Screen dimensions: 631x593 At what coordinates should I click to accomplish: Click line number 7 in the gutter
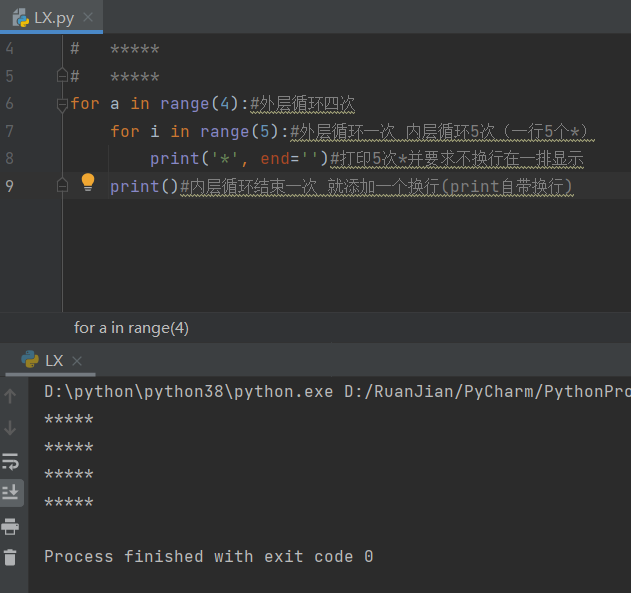pos(10,131)
